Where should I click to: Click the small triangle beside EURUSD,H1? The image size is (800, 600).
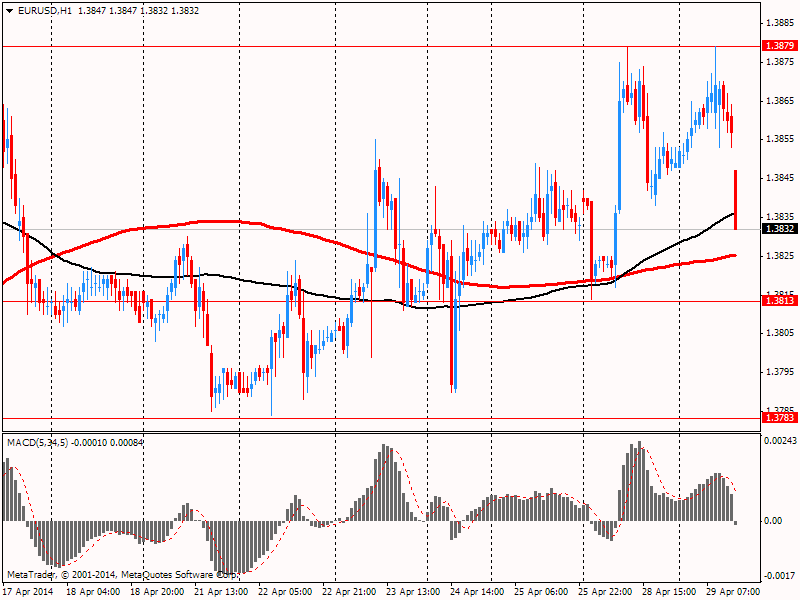8,10
